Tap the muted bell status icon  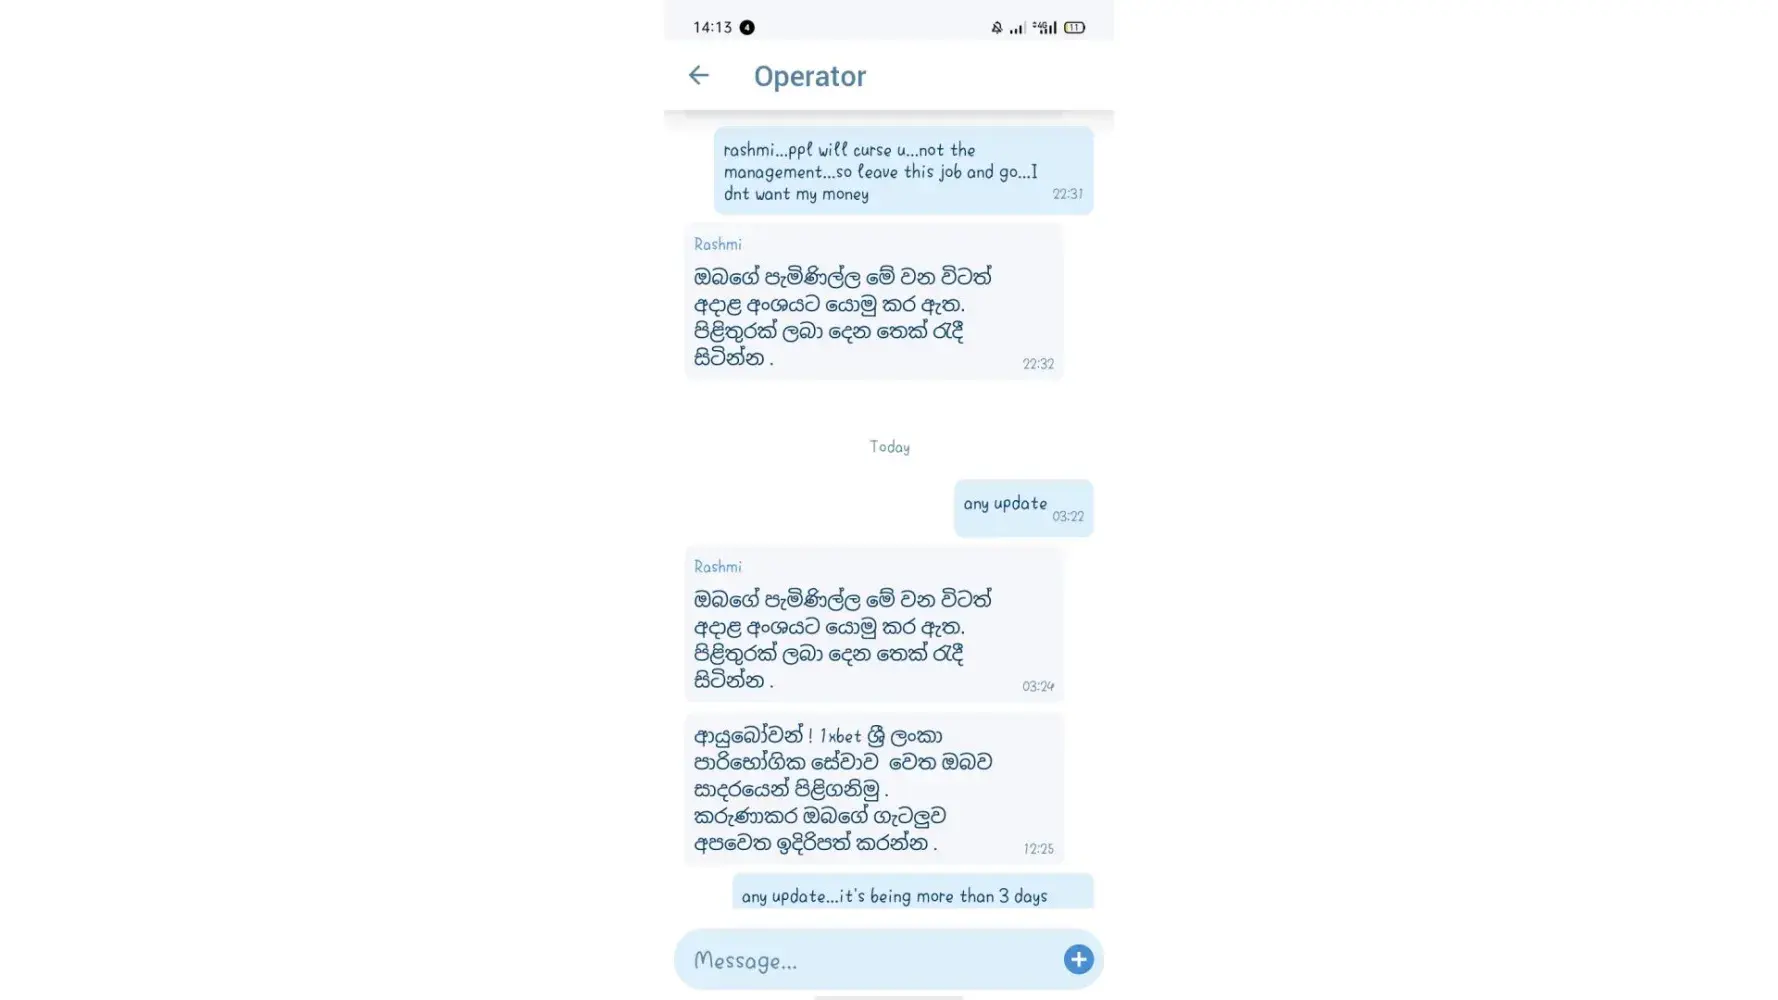(996, 28)
